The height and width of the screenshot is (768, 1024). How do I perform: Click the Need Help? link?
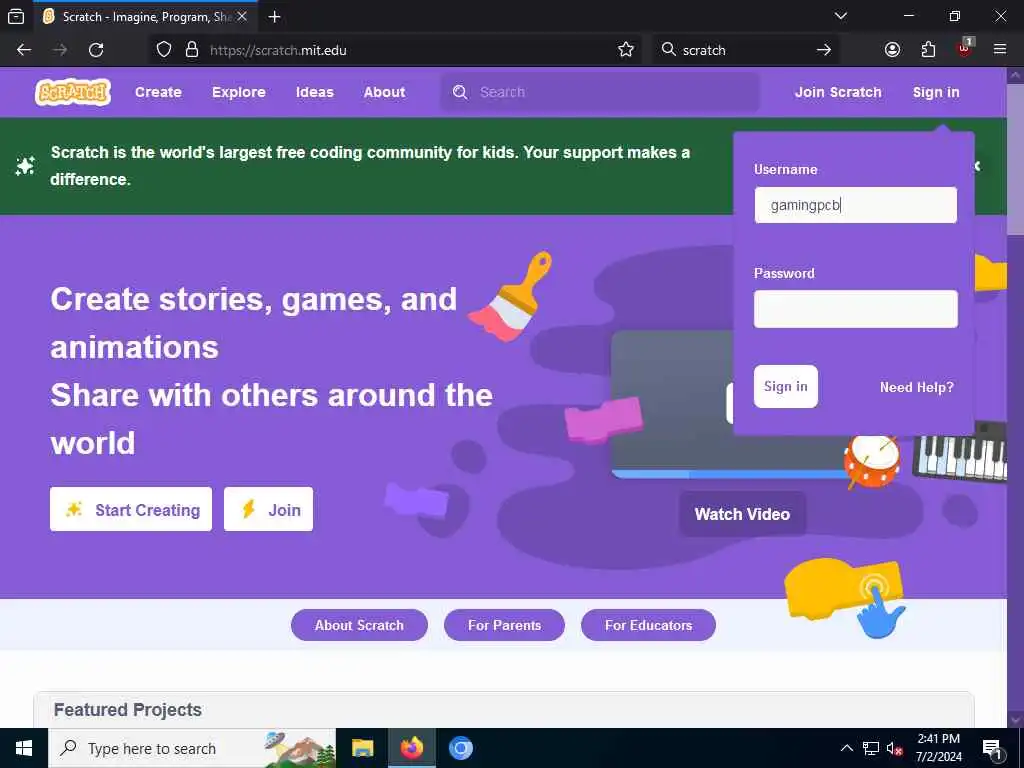pos(916,387)
